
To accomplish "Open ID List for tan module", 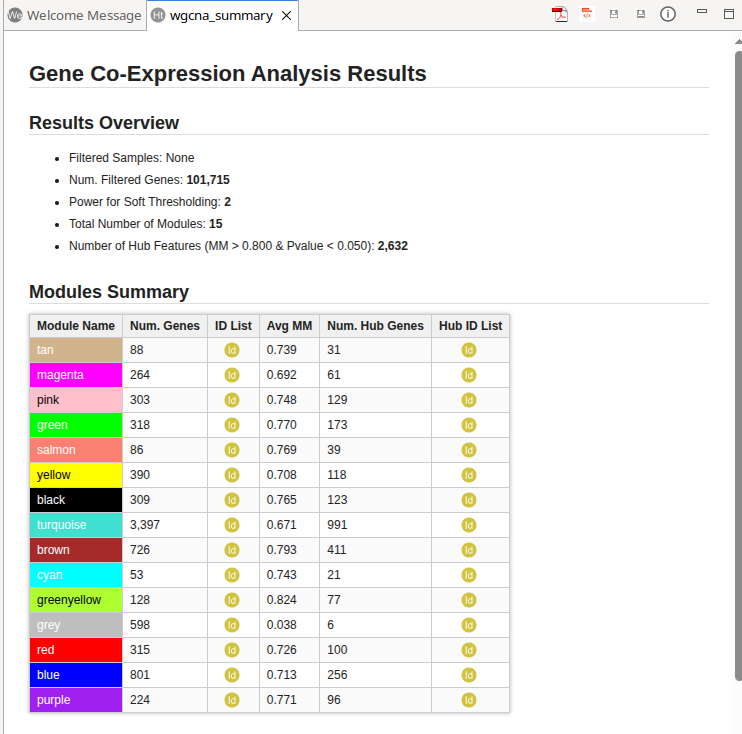I will (232, 350).
